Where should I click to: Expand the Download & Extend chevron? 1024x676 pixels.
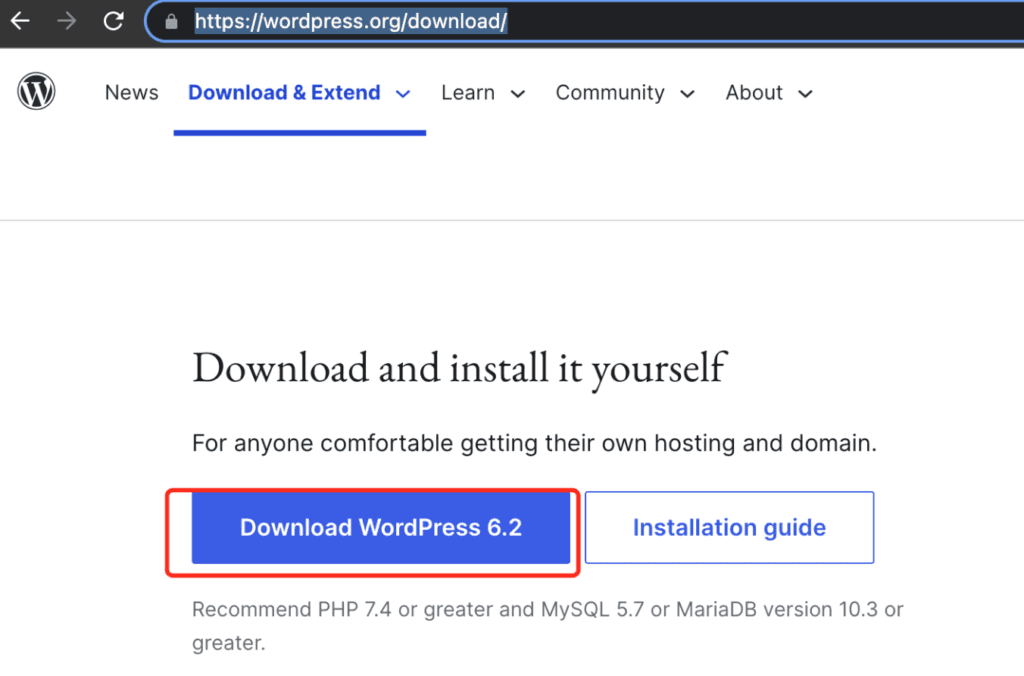(x=403, y=94)
